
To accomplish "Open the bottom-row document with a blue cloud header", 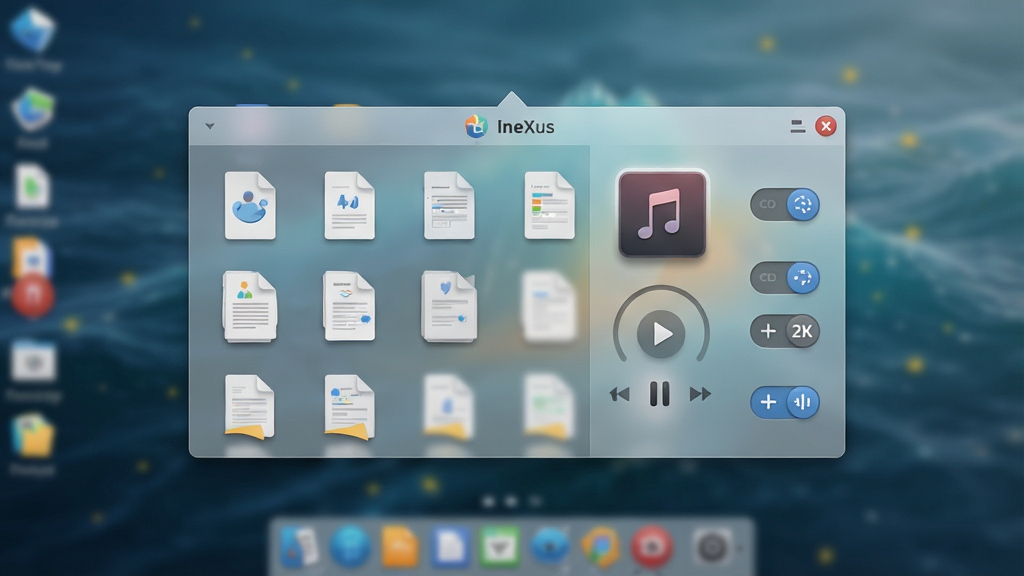I will pyautogui.click(x=349, y=407).
